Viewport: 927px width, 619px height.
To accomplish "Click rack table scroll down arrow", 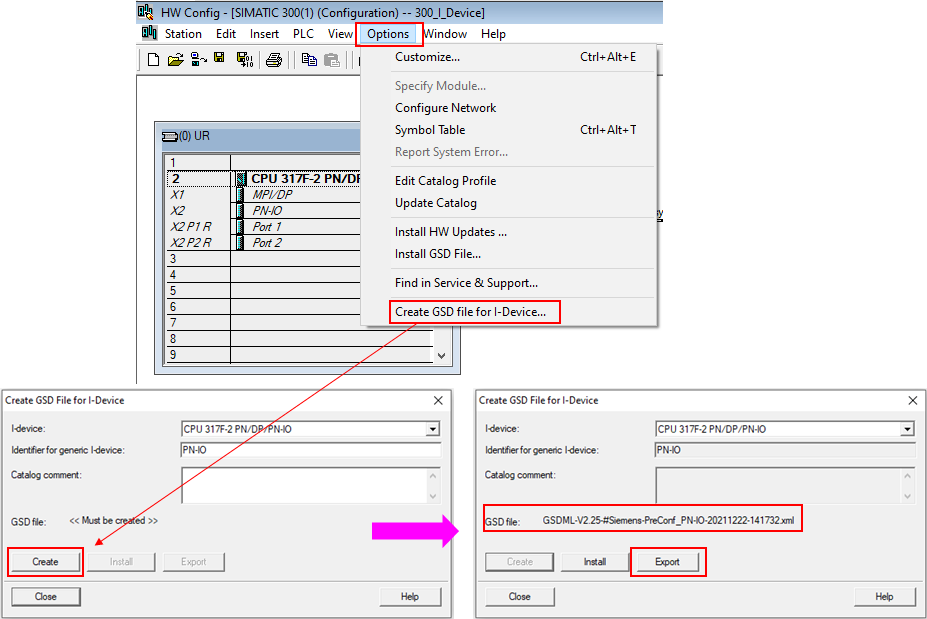I will point(441,356).
